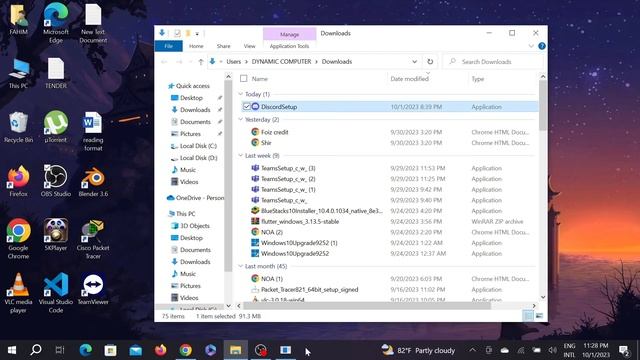Select the reading format Word document
This screenshot has height=360, width=640.
click(x=93, y=131)
